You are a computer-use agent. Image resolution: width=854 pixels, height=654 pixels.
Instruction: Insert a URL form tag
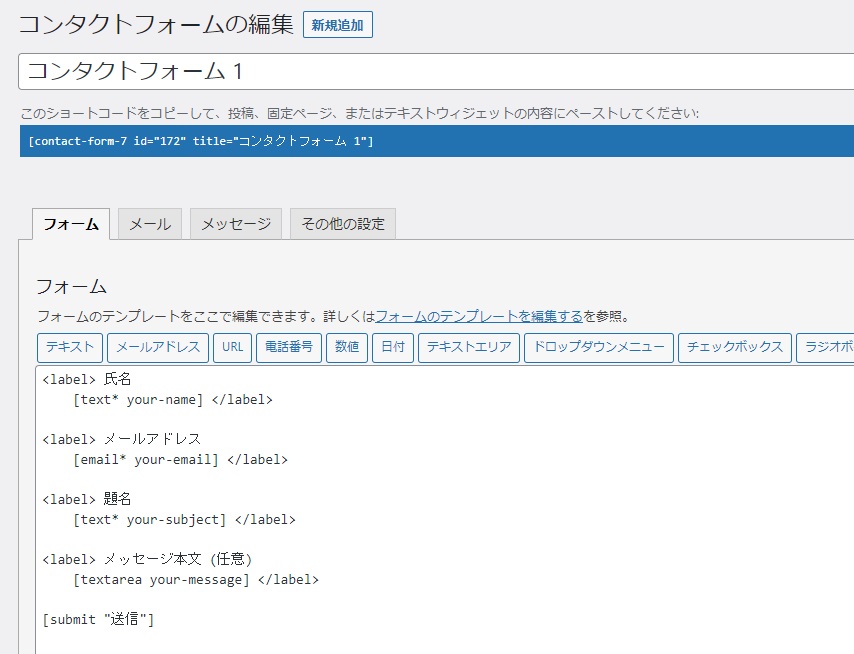(233, 347)
